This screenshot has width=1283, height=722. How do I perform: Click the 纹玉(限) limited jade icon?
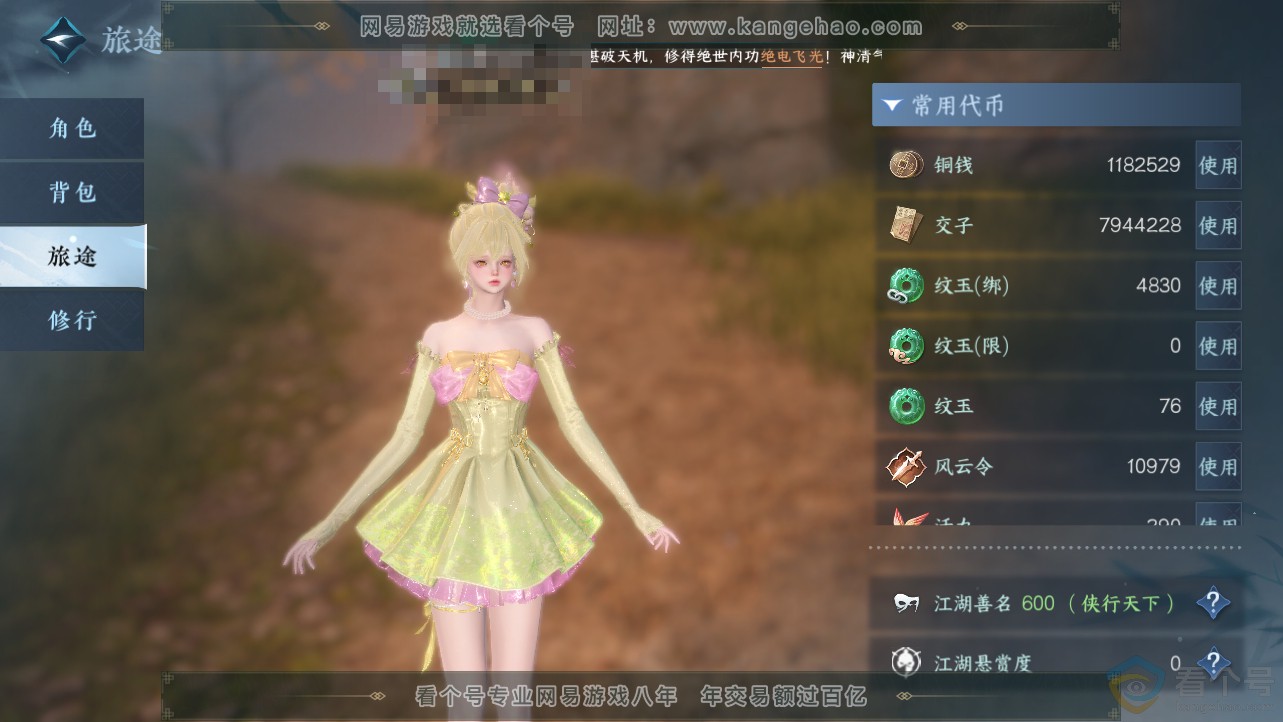click(x=906, y=346)
